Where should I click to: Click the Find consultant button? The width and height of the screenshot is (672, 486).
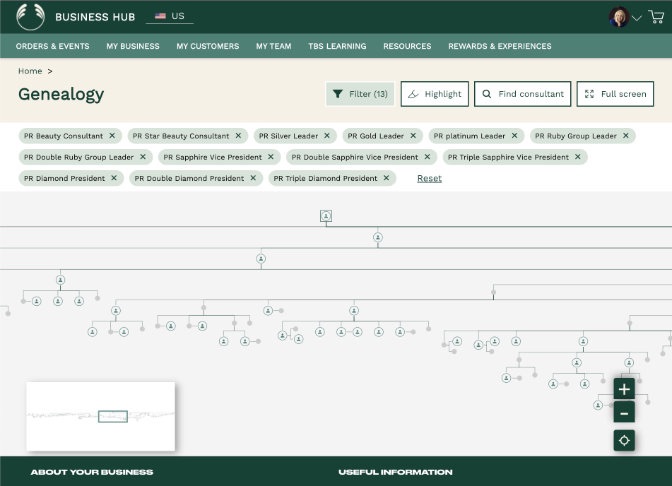pos(522,94)
